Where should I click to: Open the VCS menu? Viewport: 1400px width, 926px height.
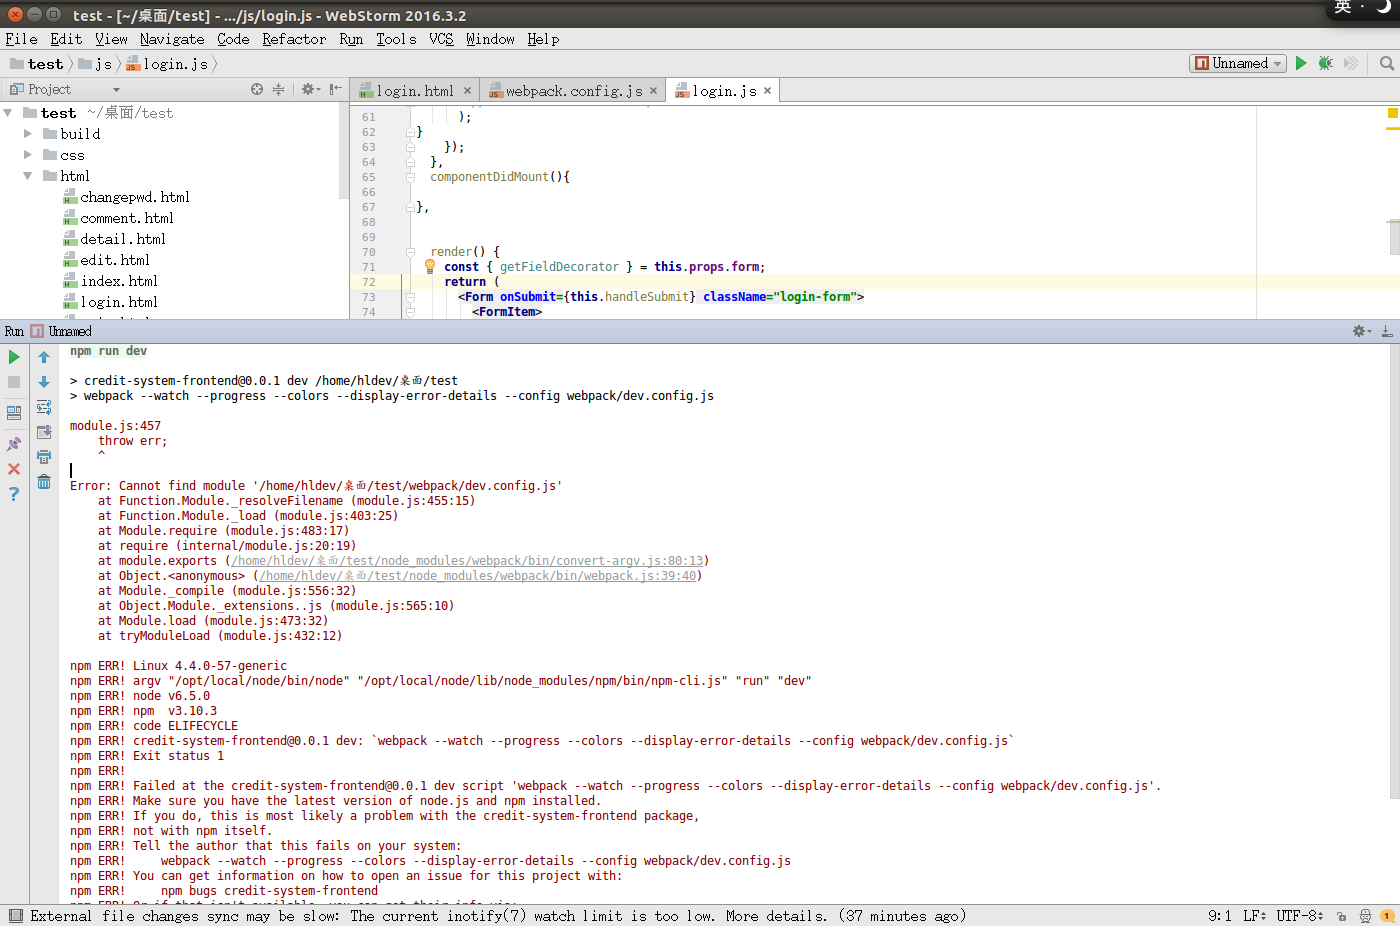(x=441, y=39)
